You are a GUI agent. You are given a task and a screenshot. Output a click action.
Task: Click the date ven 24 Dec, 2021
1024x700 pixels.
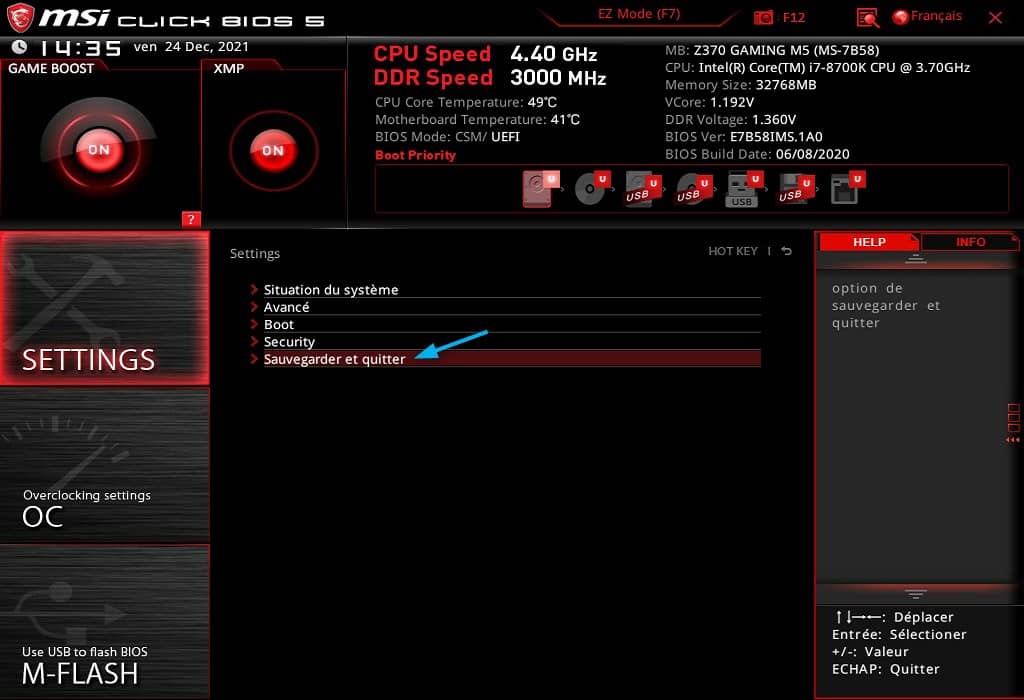(x=191, y=46)
